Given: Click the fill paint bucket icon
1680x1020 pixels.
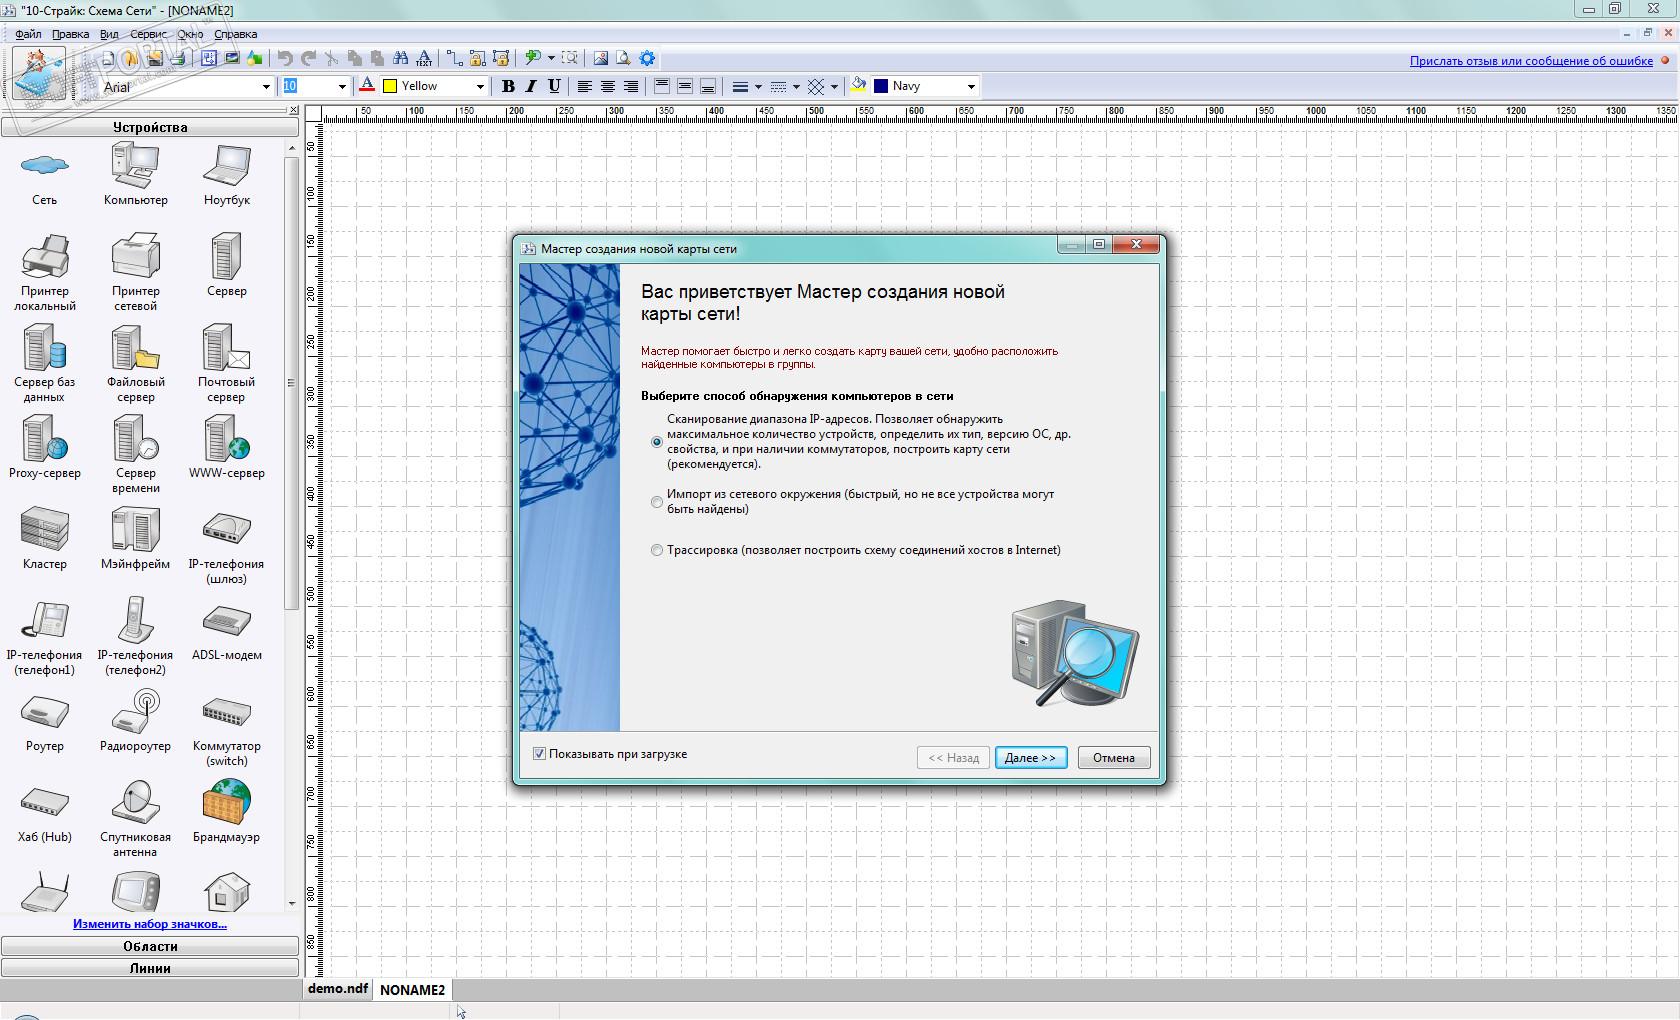Looking at the screenshot, I should click(x=858, y=85).
